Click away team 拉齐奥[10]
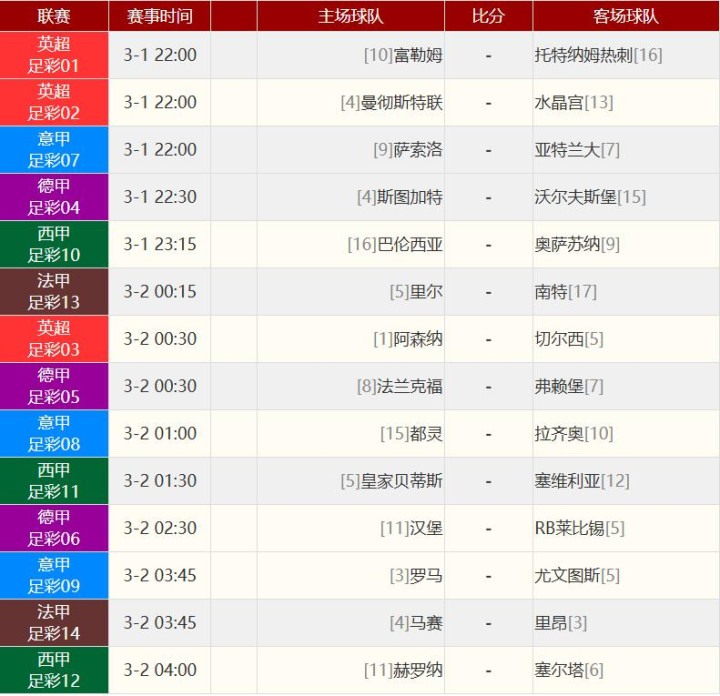The height and width of the screenshot is (696, 720). click(574, 434)
